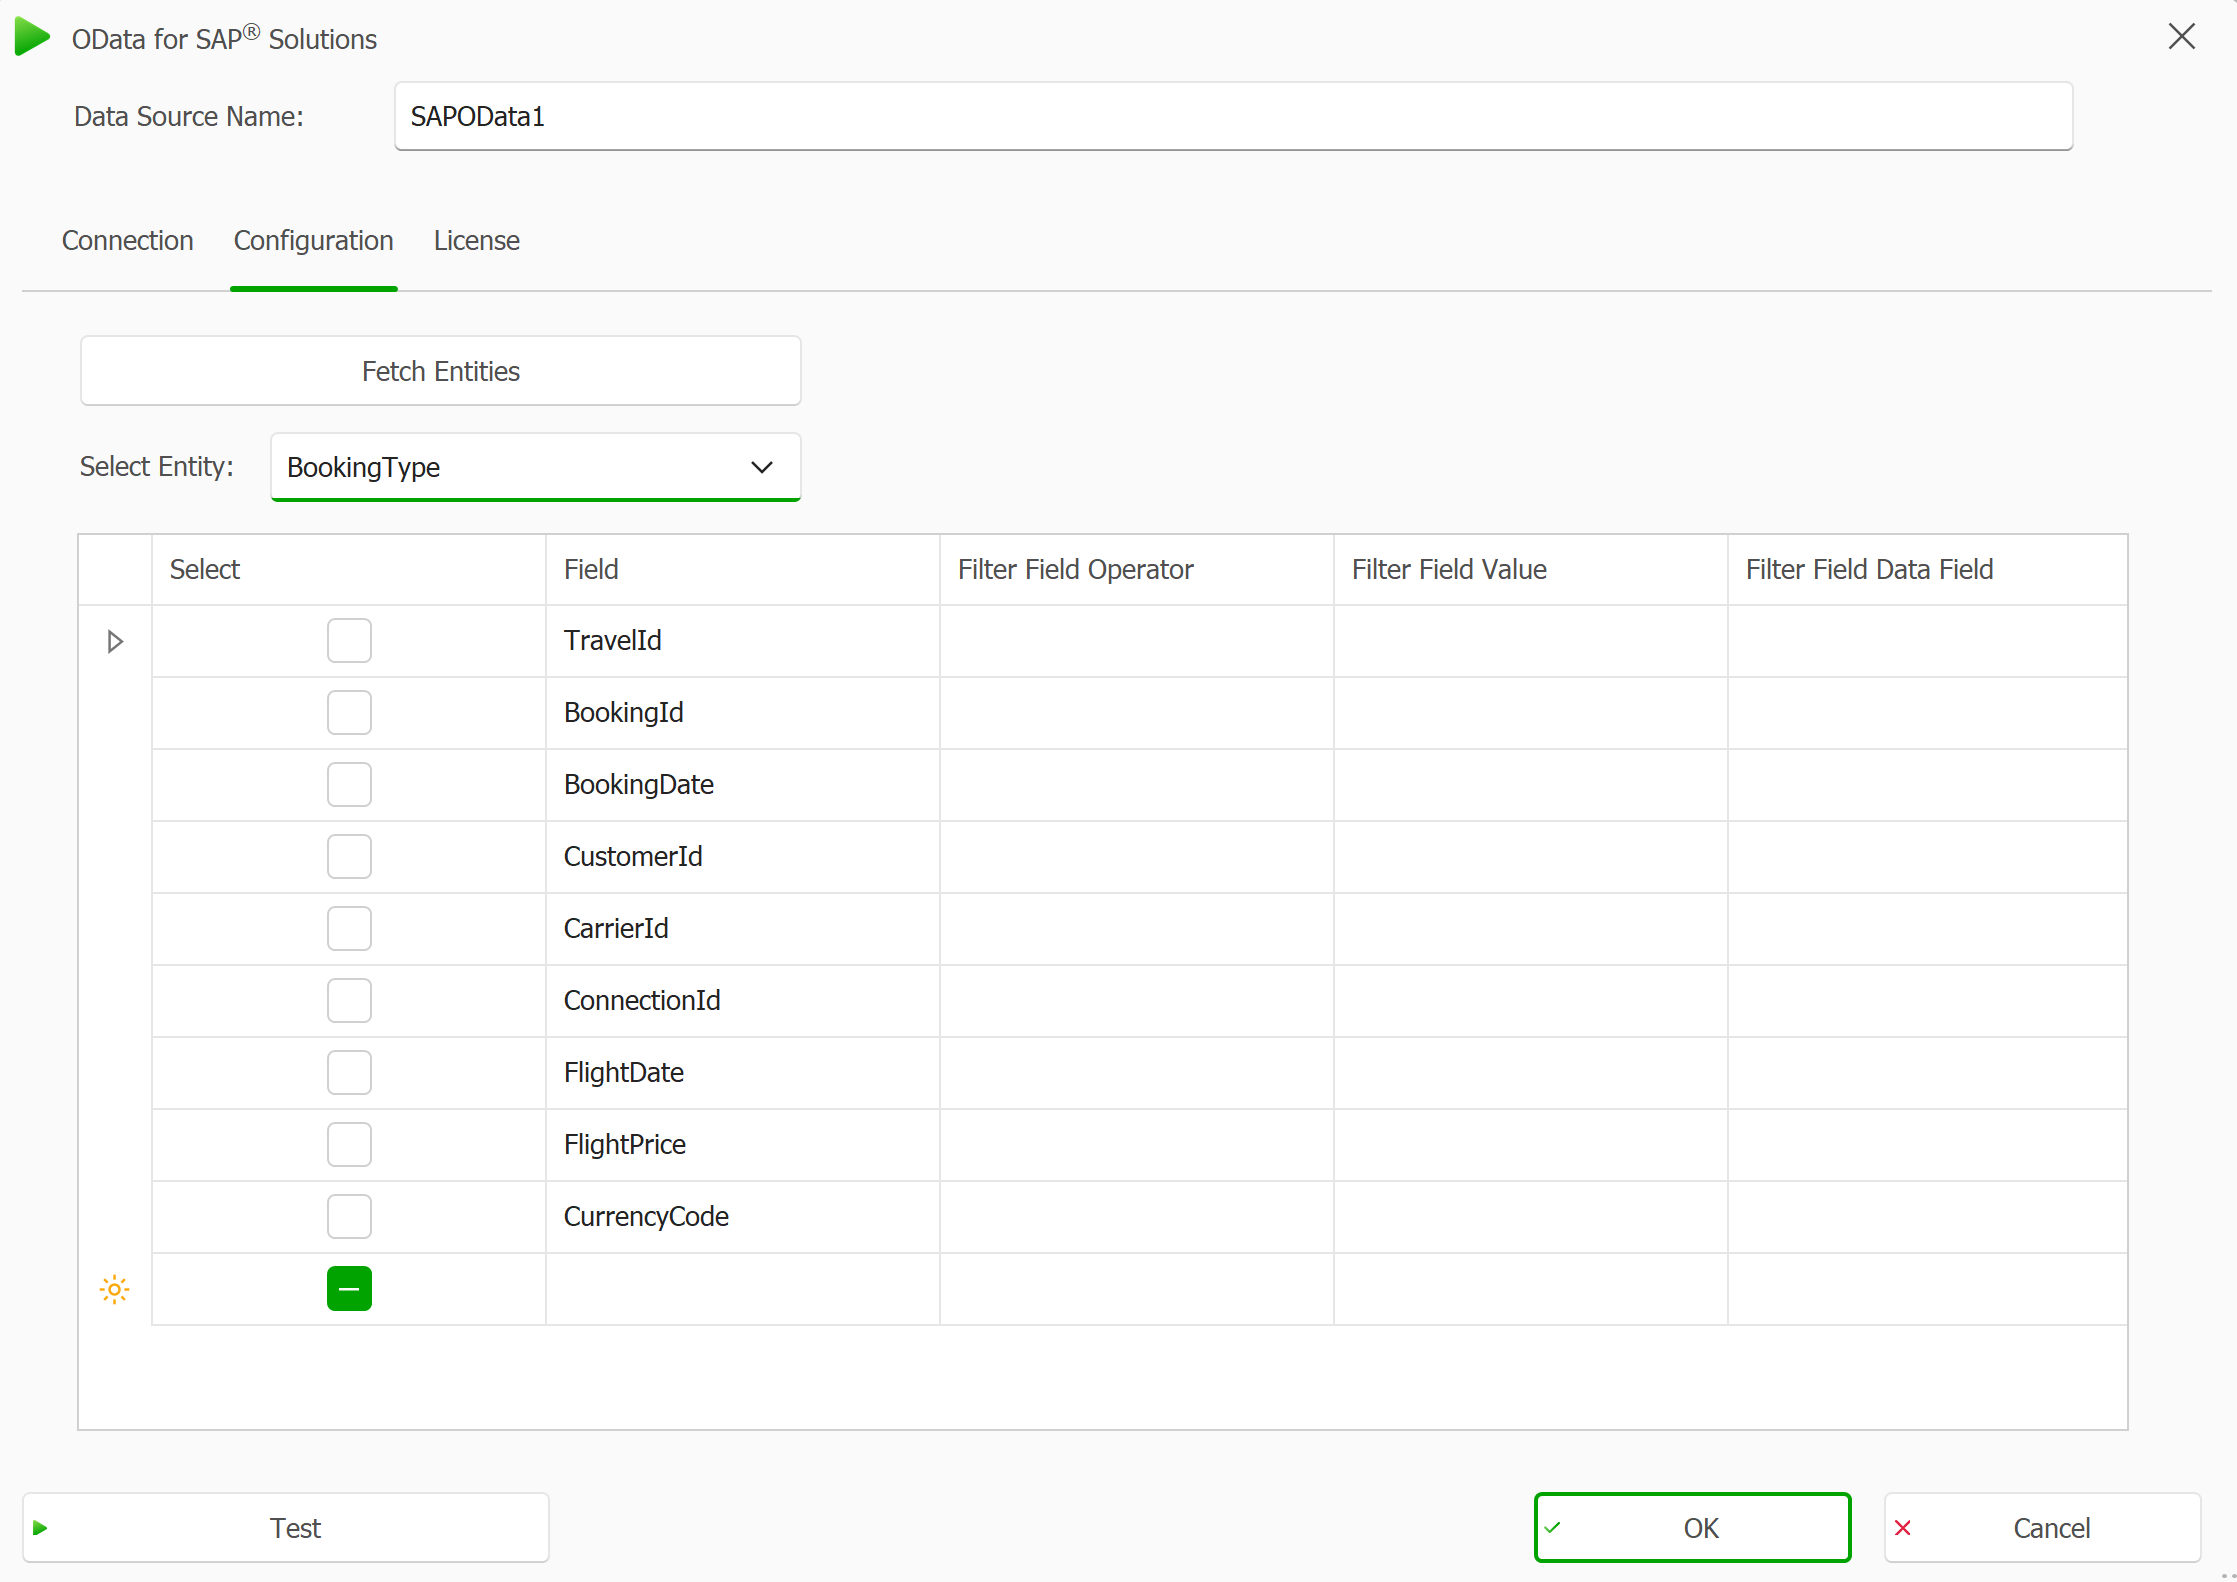Tick the TravelId select checkbox
Viewport: 2237px width, 1582px height.
pyautogui.click(x=349, y=641)
